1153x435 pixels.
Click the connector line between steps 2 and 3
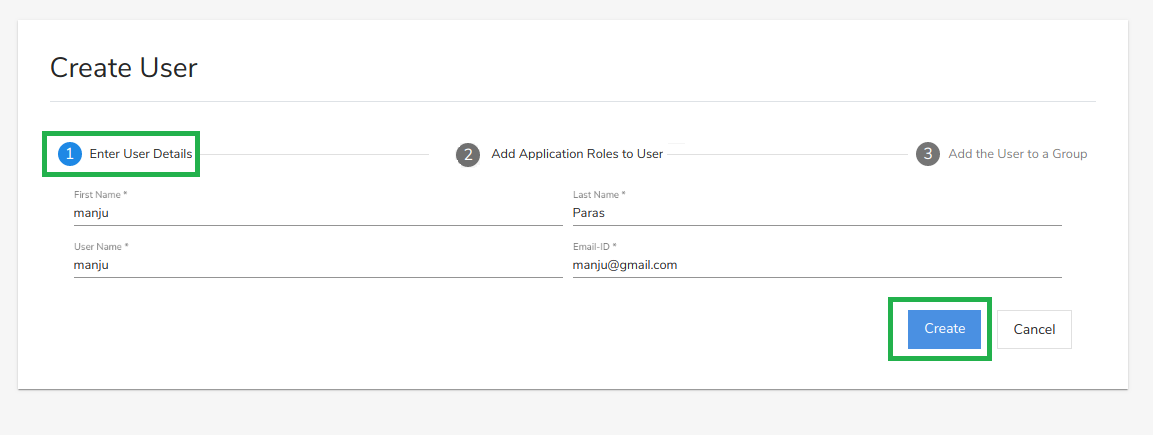[x=790, y=154]
